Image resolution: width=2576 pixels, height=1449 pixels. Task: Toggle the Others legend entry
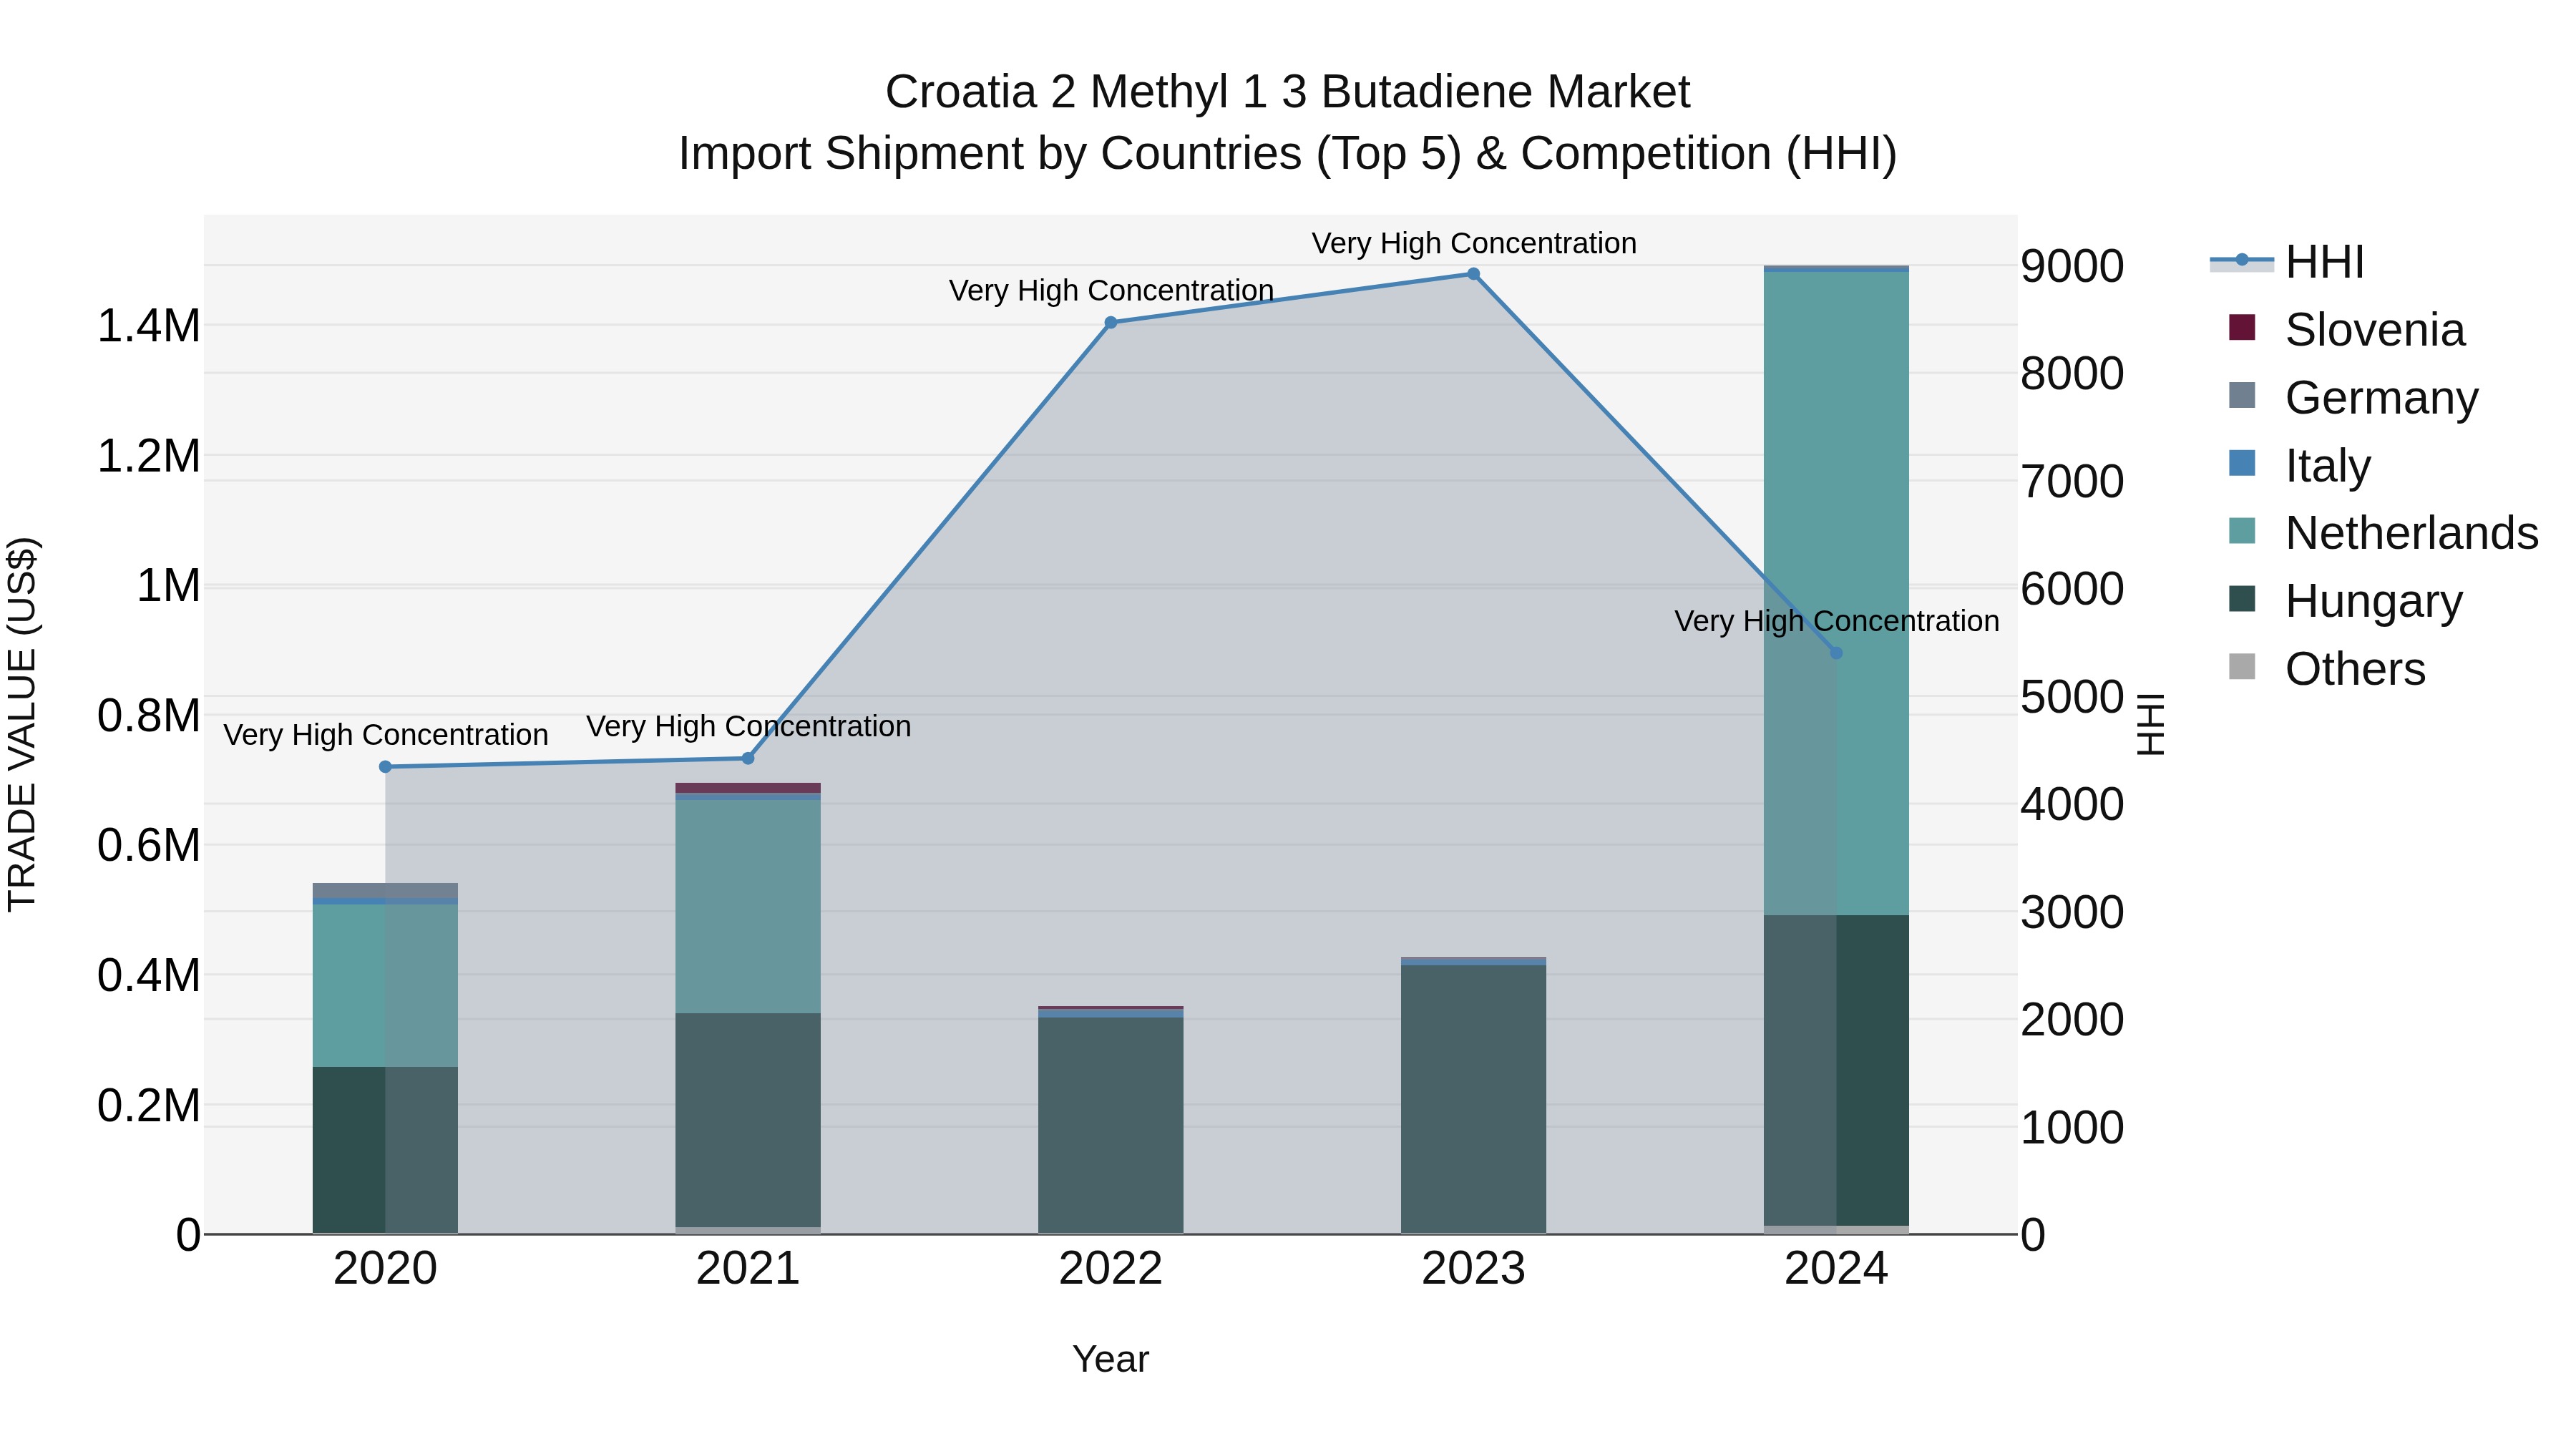(x=2327, y=669)
